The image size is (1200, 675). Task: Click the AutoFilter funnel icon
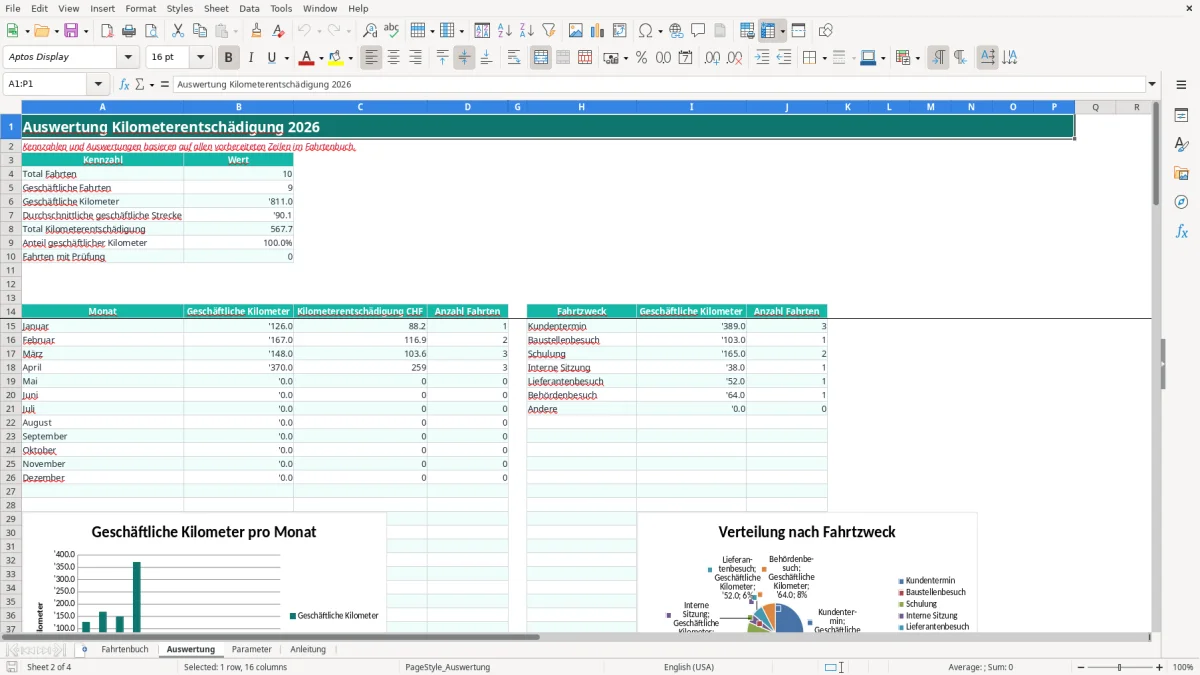(x=549, y=31)
